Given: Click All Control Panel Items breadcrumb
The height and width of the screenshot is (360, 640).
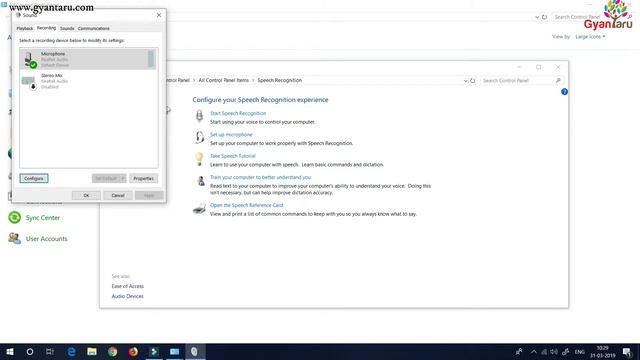Looking at the screenshot, I should [x=224, y=80].
